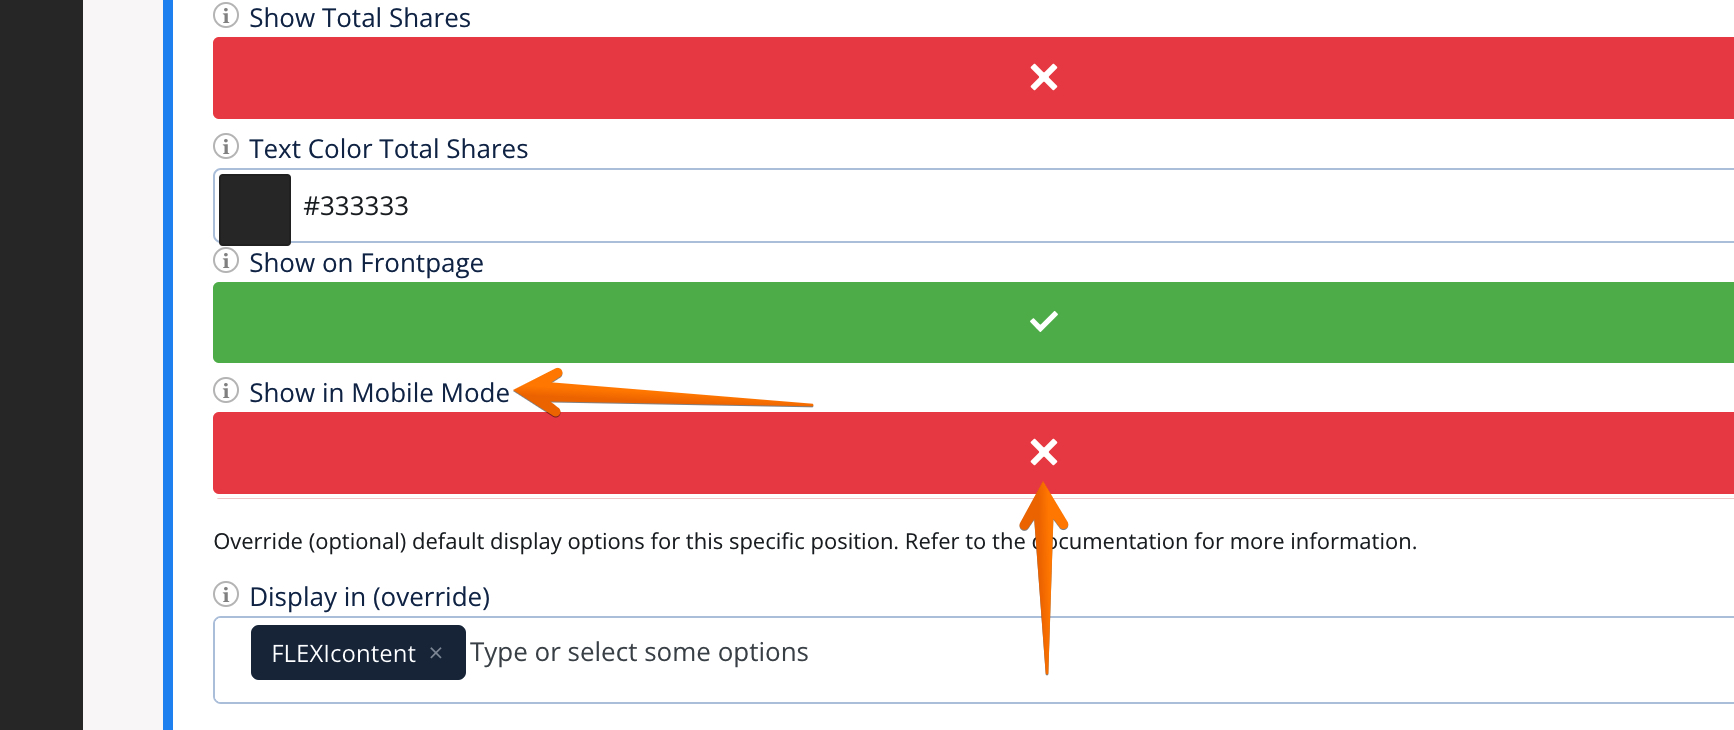Enable the Show Total Shares red toggle
Viewport: 1734px width, 730px height.
pos(1043,78)
